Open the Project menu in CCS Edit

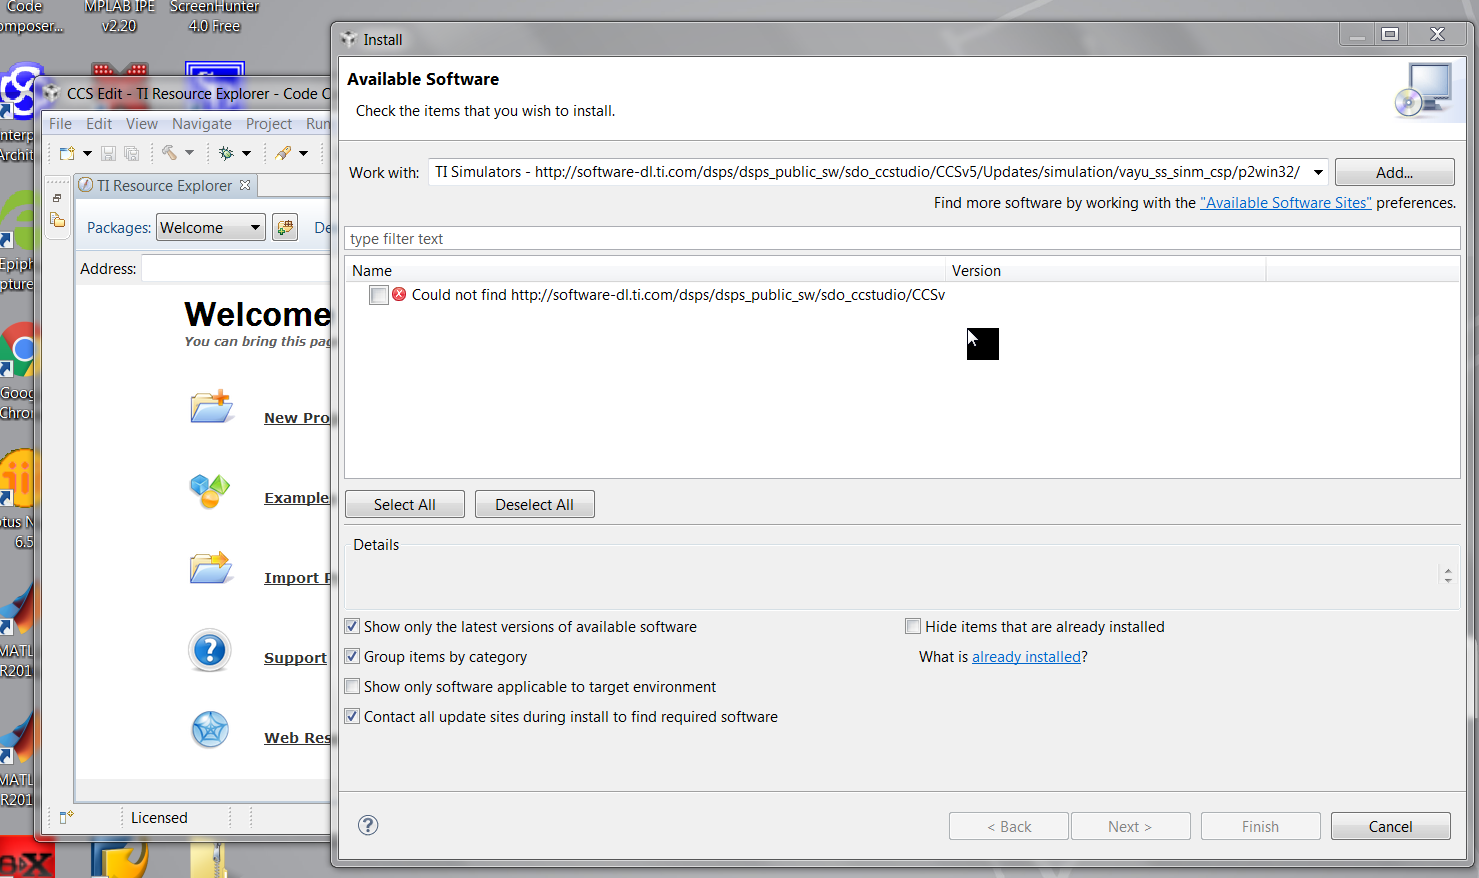[x=269, y=124]
